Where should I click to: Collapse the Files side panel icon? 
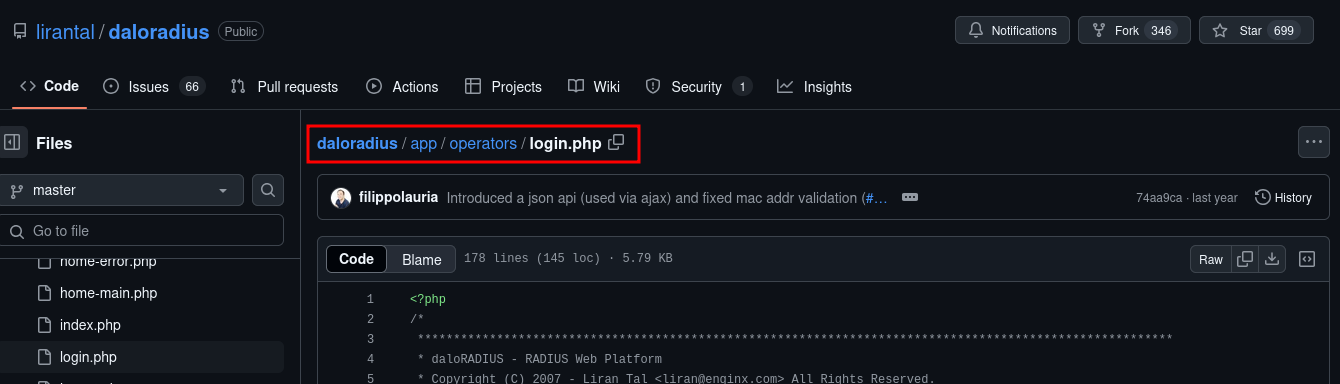(12, 143)
